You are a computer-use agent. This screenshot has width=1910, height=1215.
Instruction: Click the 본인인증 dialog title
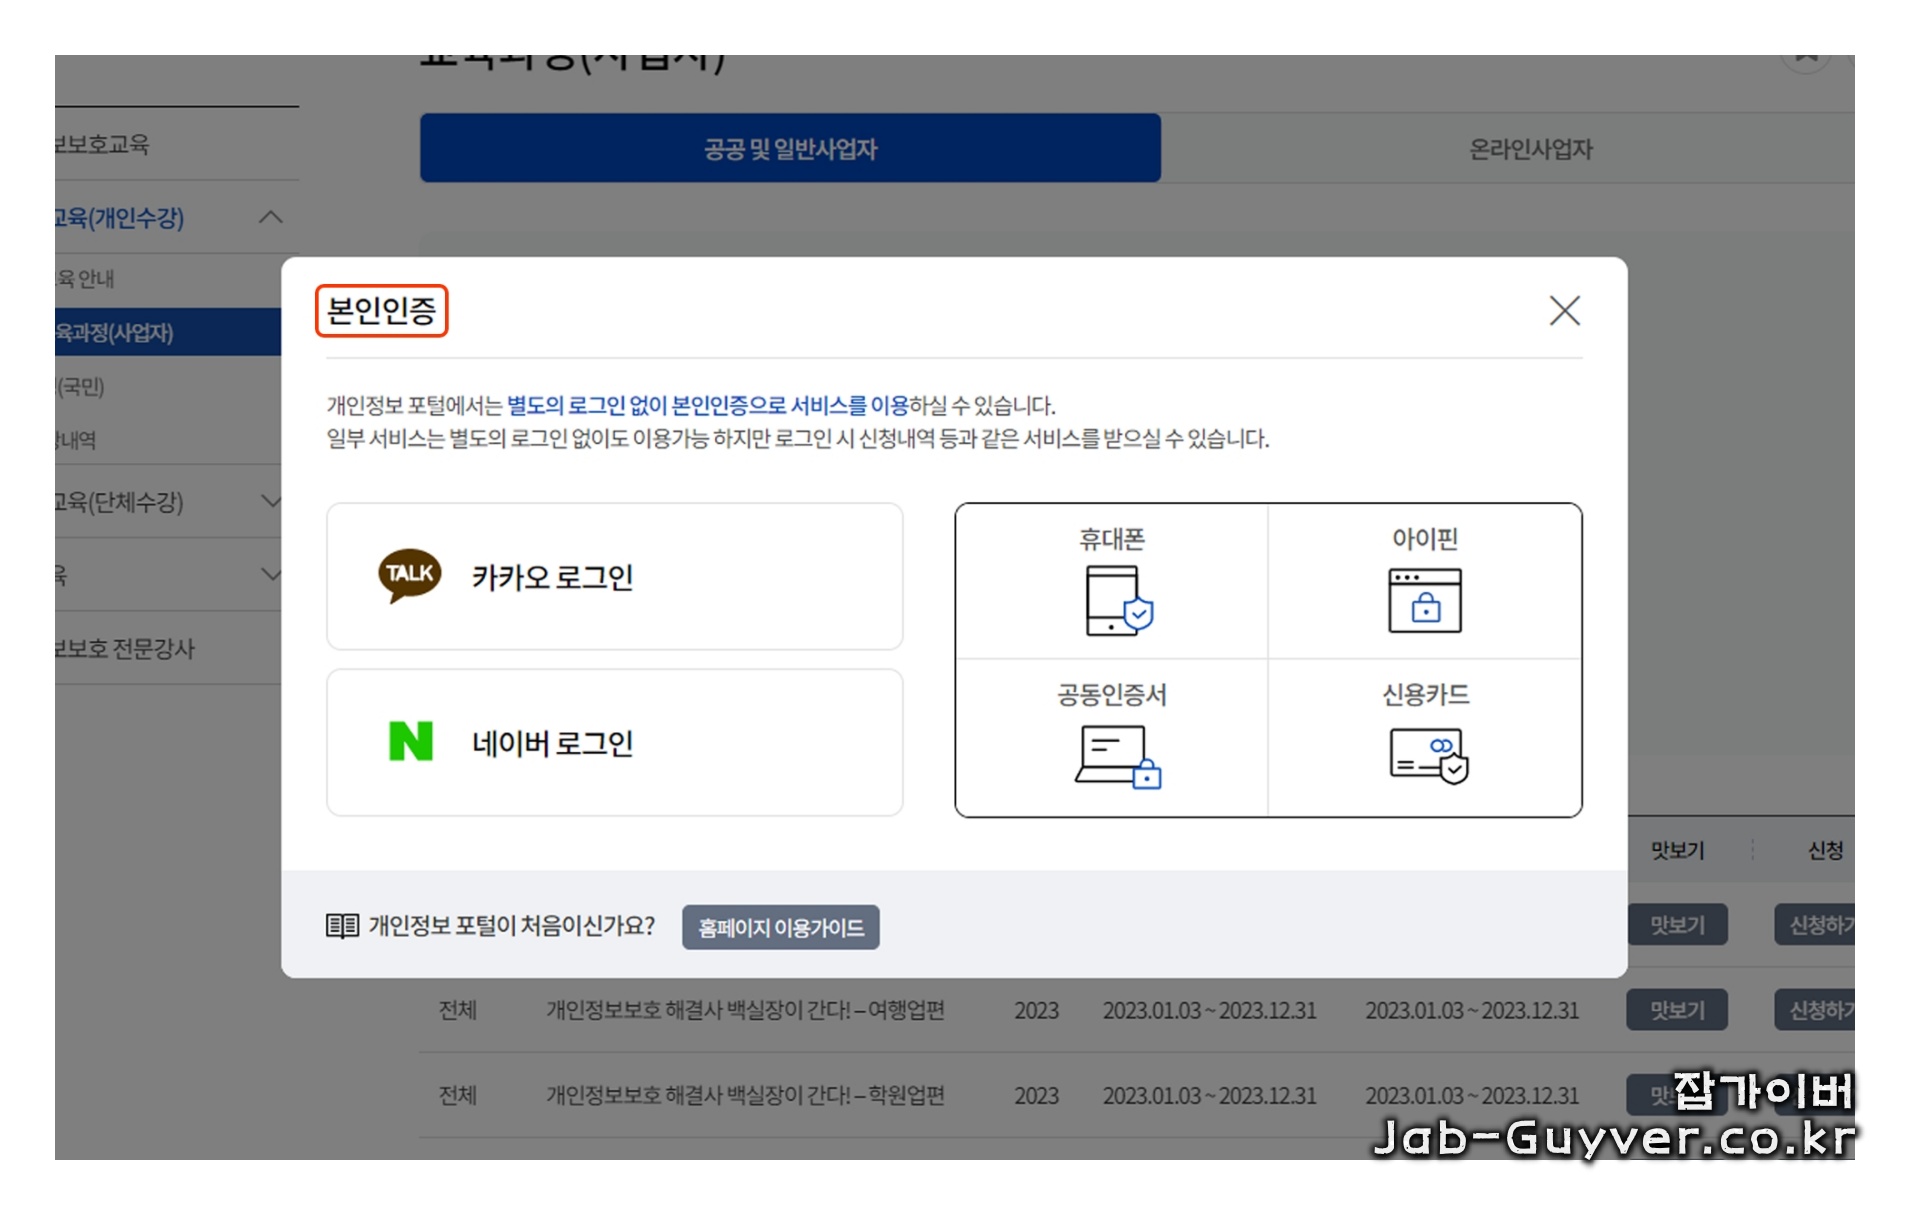(381, 310)
